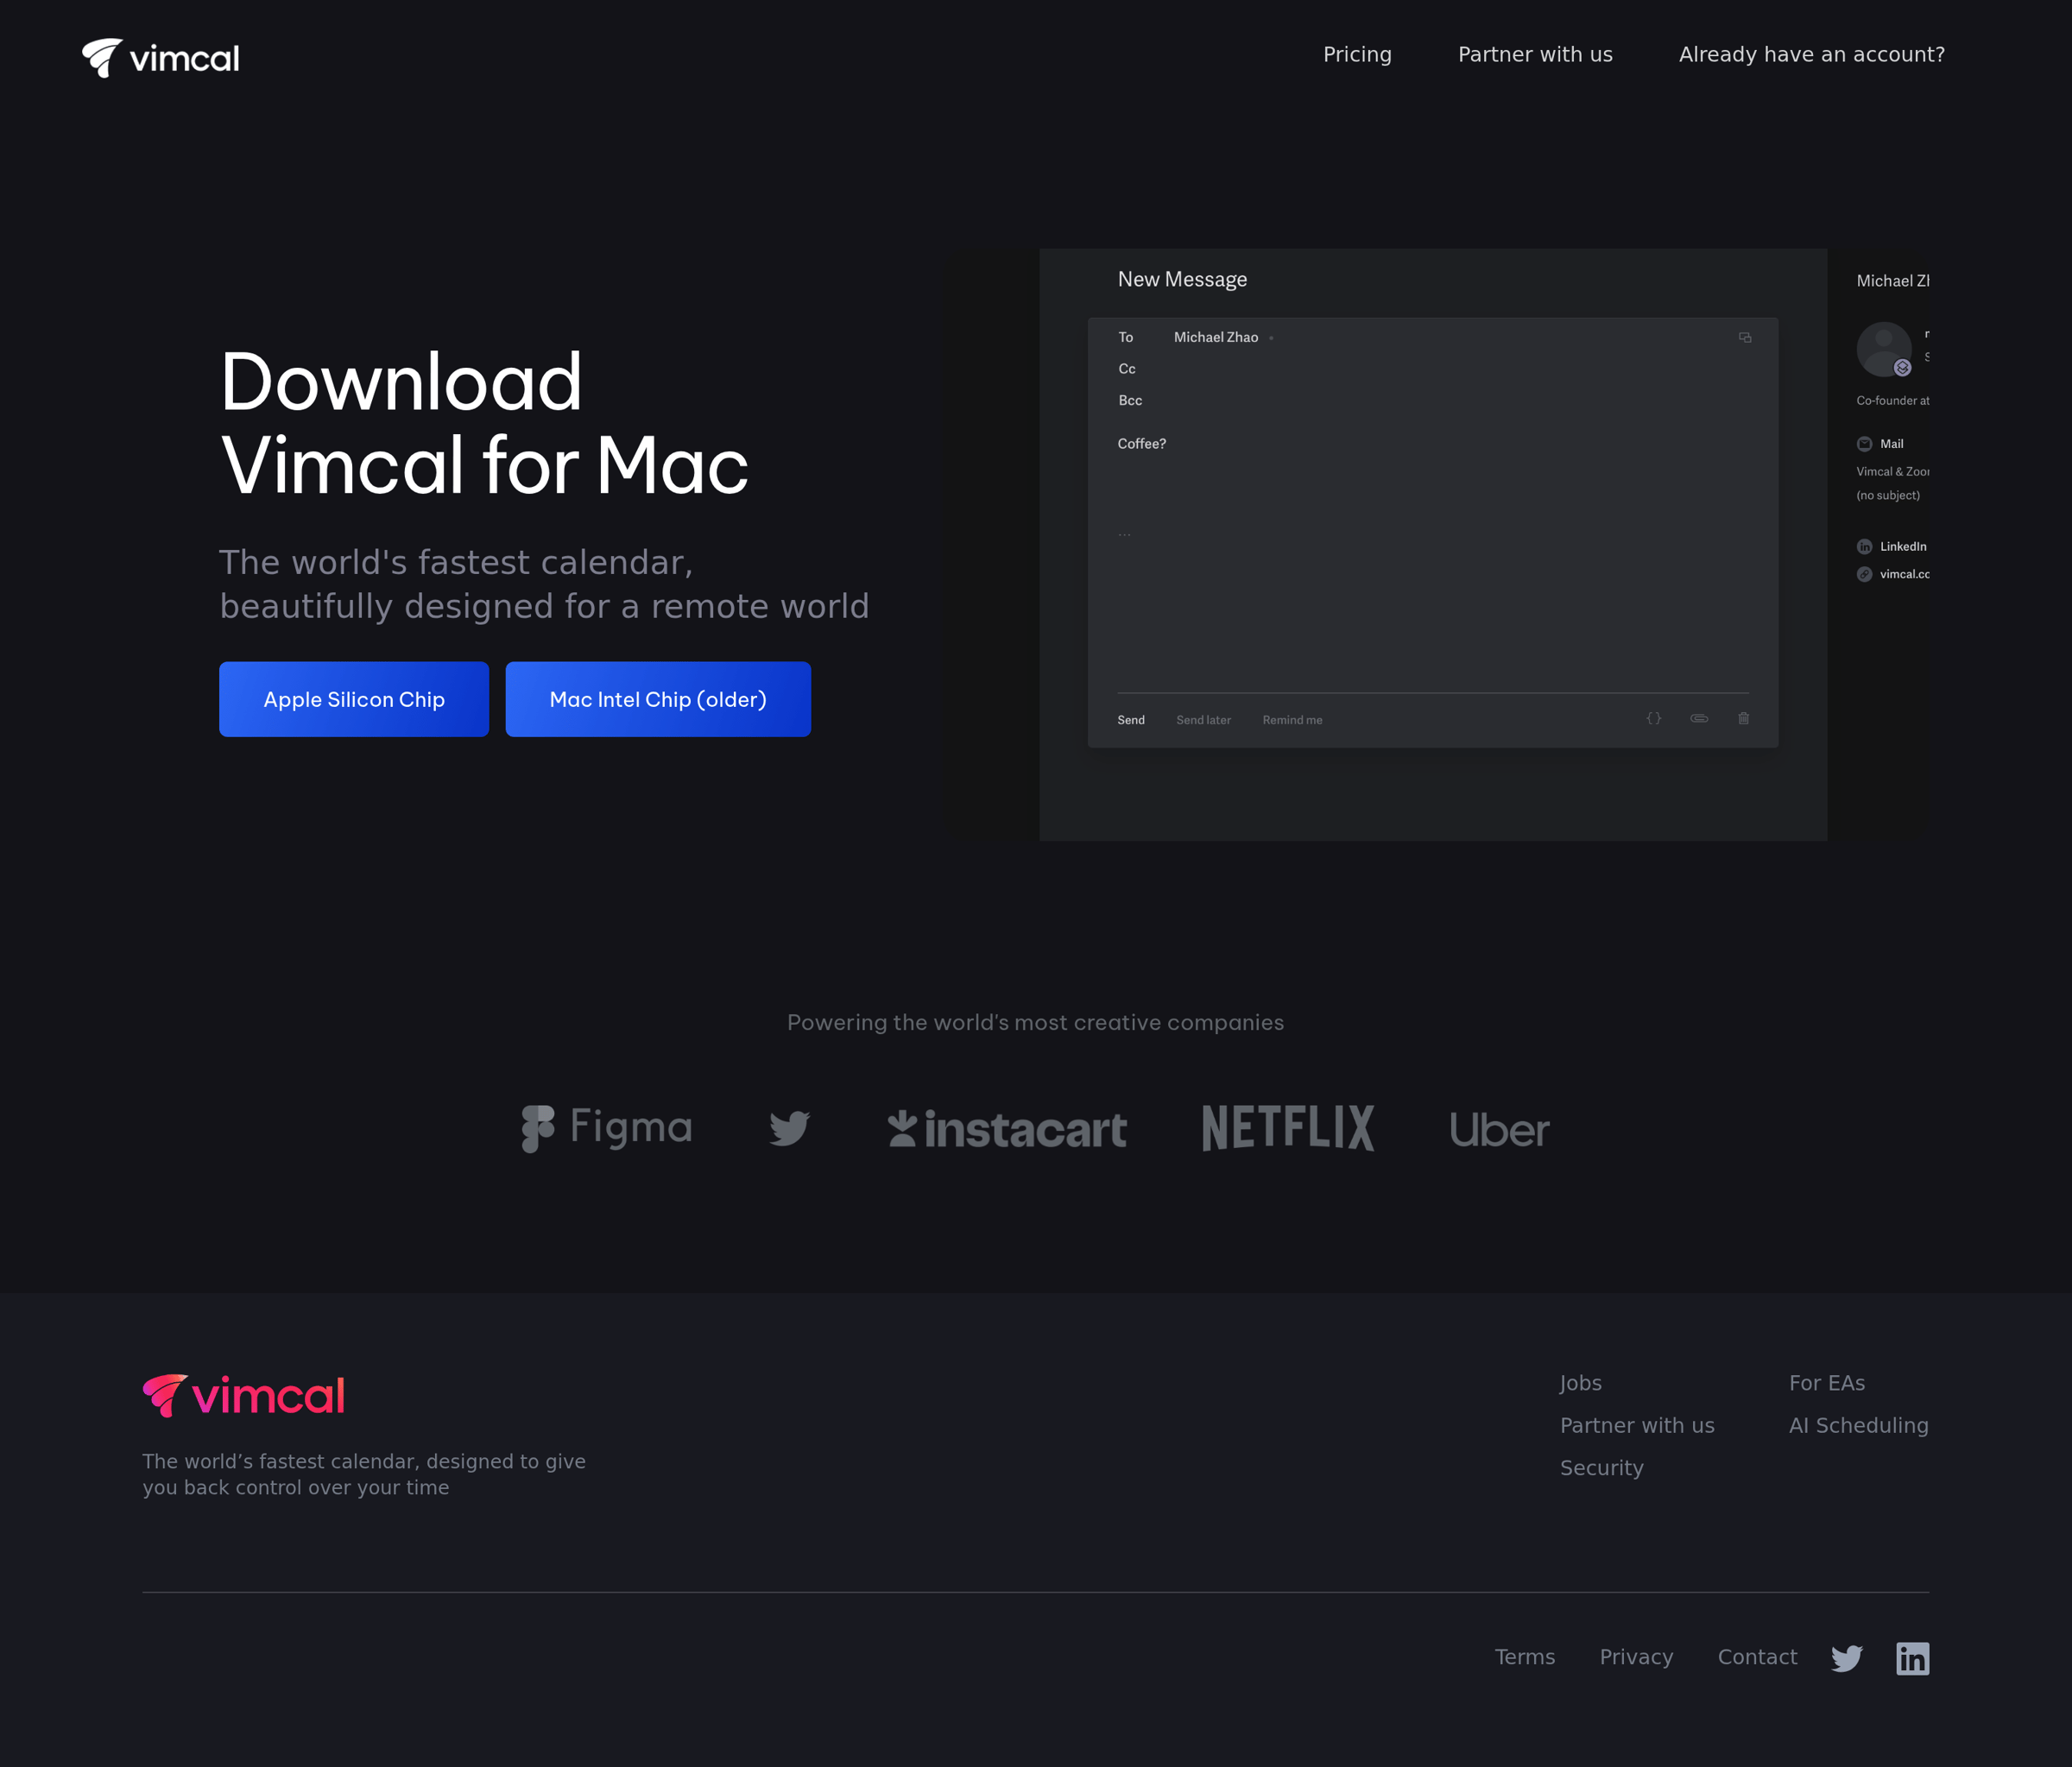This screenshot has width=2072, height=1767.
Task: Click the LinkedIn icon in the contact sidebar
Action: click(1864, 547)
